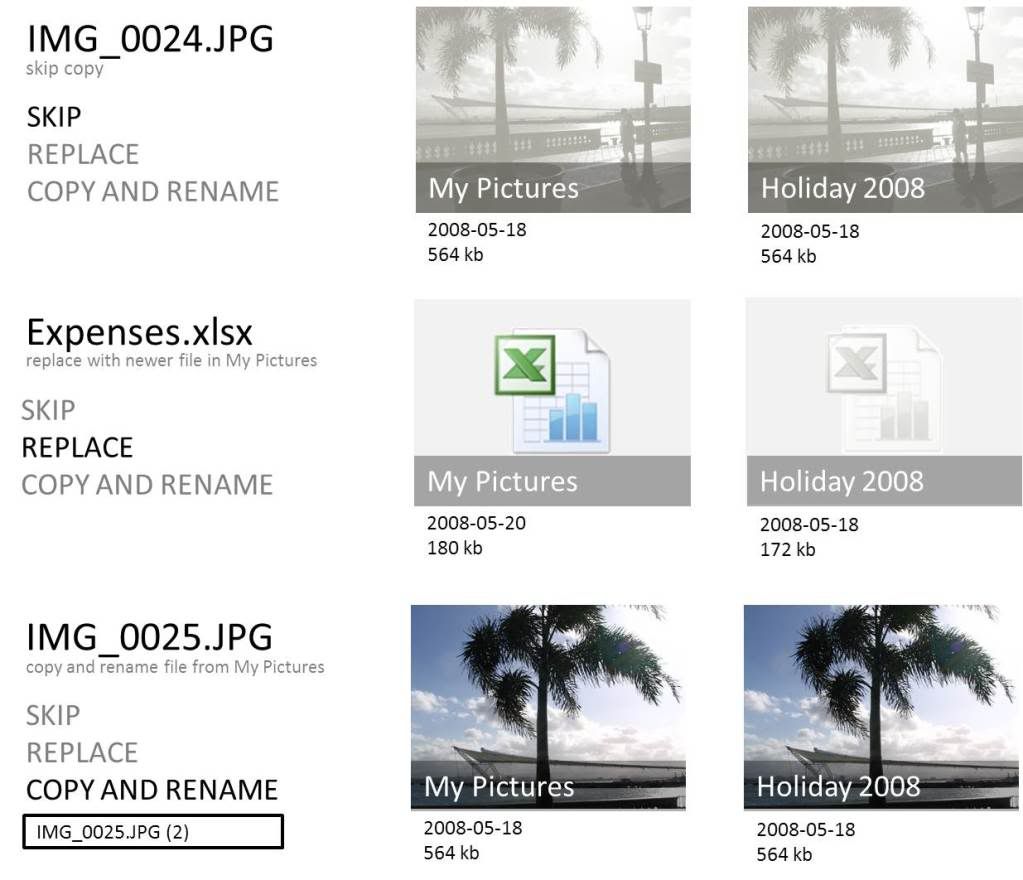The image size is (1023, 880).
Task: Click the Expenses.xlsx file name heading
Action: pyautogui.click(x=140, y=333)
